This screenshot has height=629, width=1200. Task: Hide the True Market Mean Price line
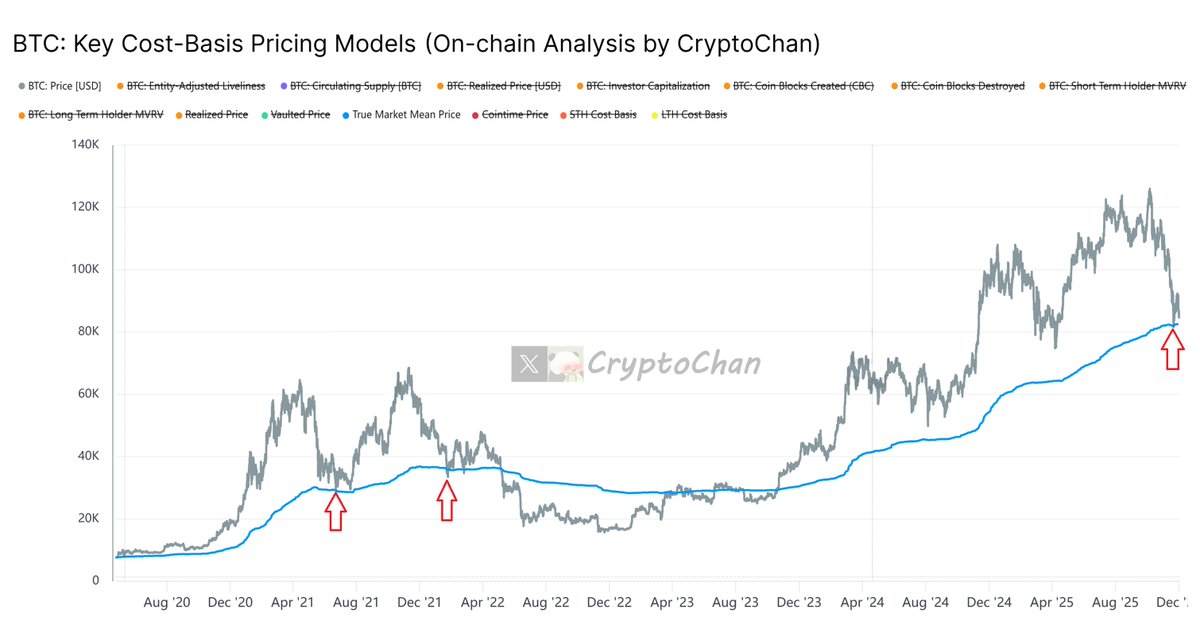(x=406, y=115)
